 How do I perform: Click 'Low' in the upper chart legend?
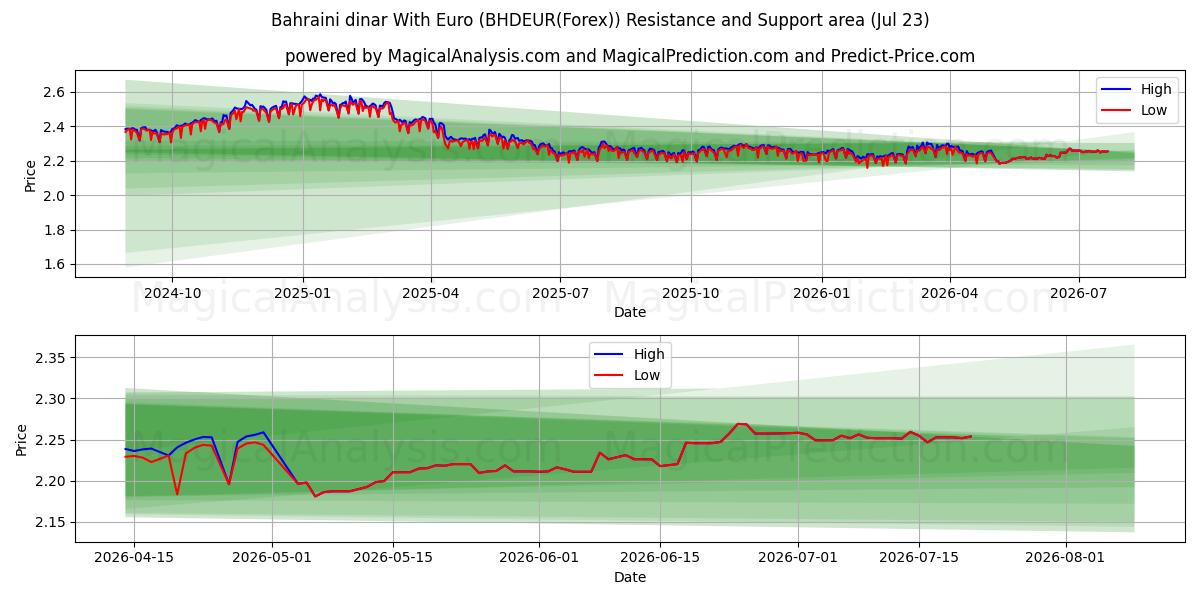point(1153,110)
